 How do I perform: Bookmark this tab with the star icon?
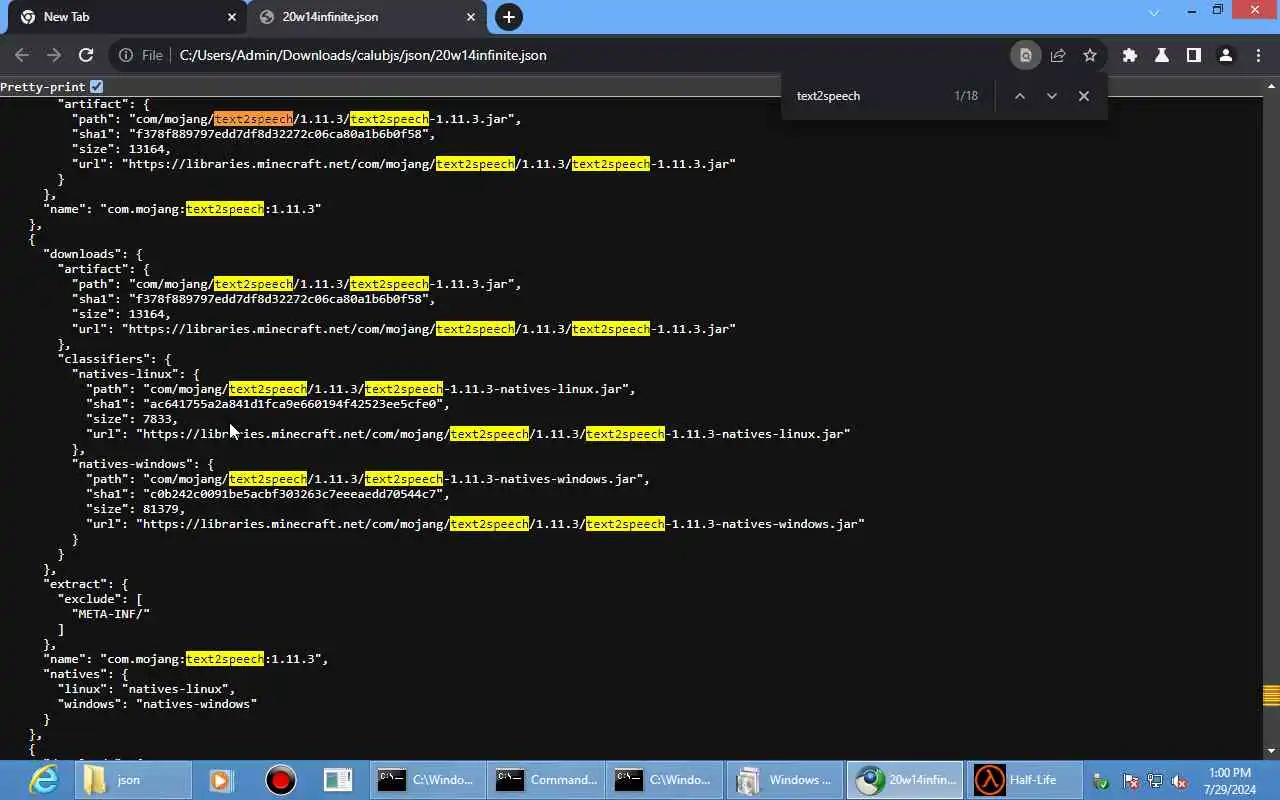(1090, 55)
